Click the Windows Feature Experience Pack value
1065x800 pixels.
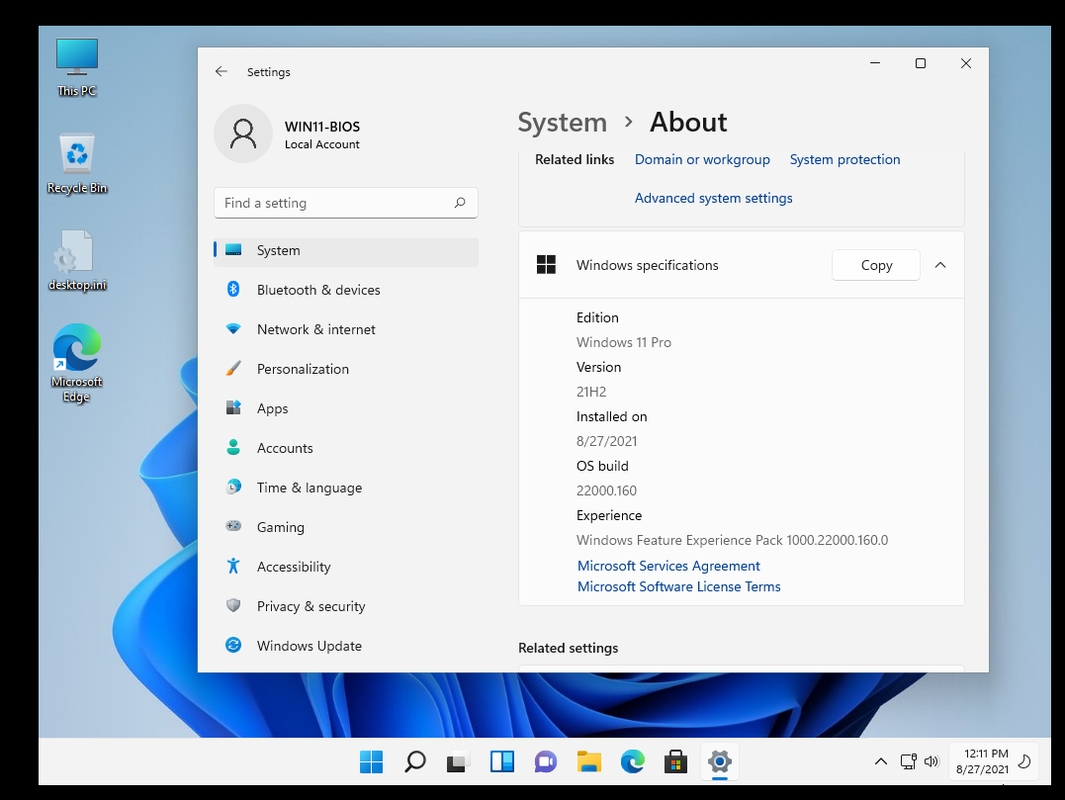pyautogui.click(x=732, y=540)
